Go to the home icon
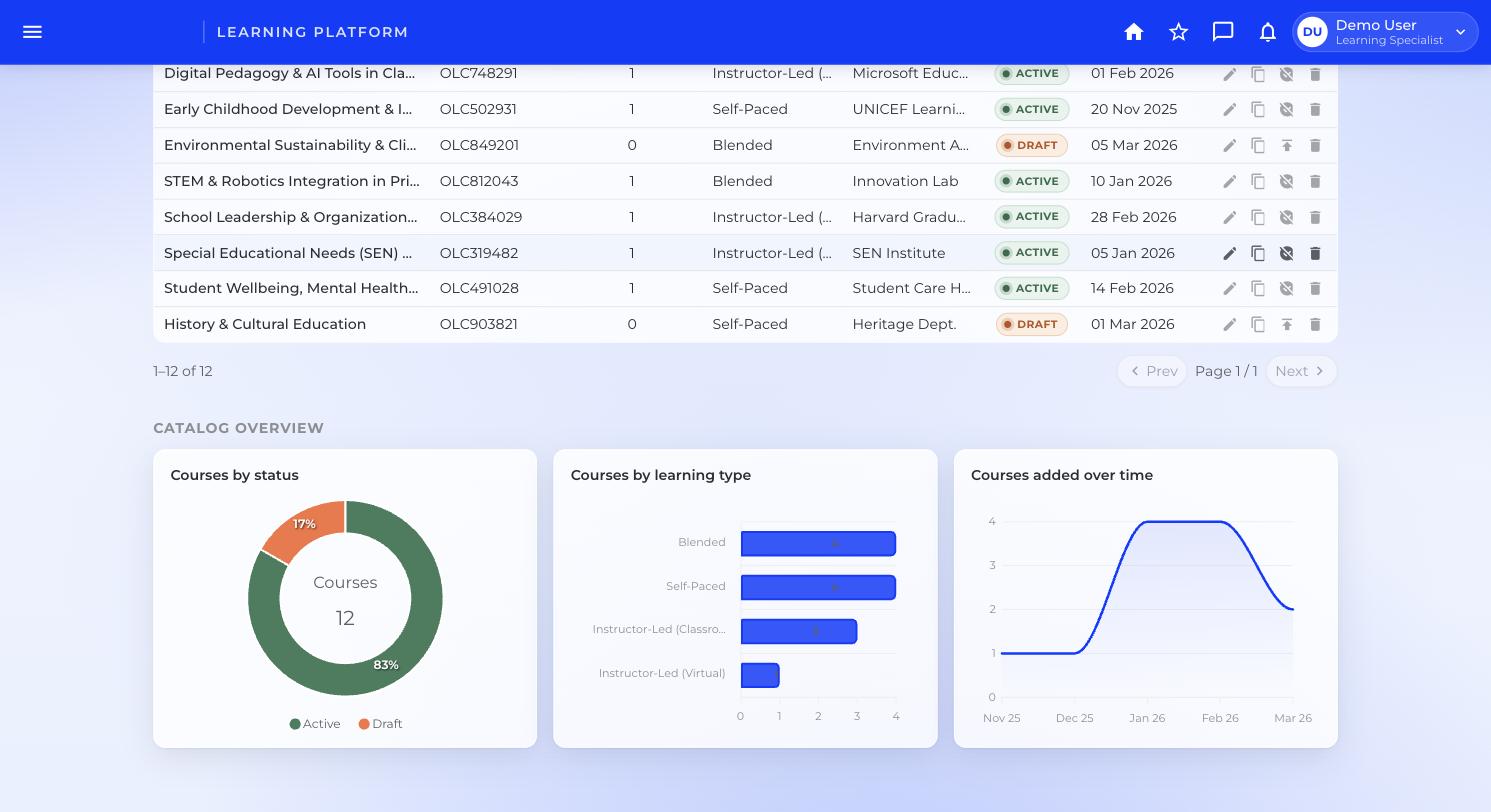The height and width of the screenshot is (812, 1491). 1134,32
